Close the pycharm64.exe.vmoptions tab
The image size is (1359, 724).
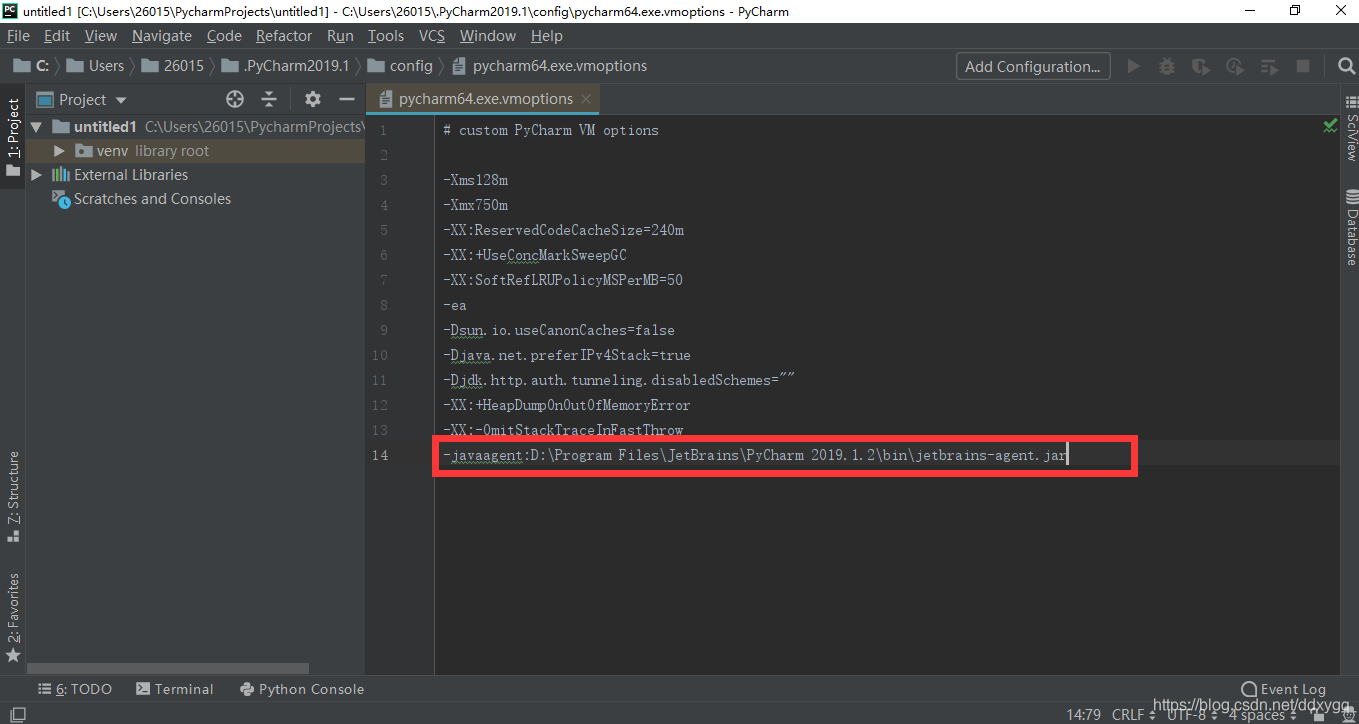(586, 99)
